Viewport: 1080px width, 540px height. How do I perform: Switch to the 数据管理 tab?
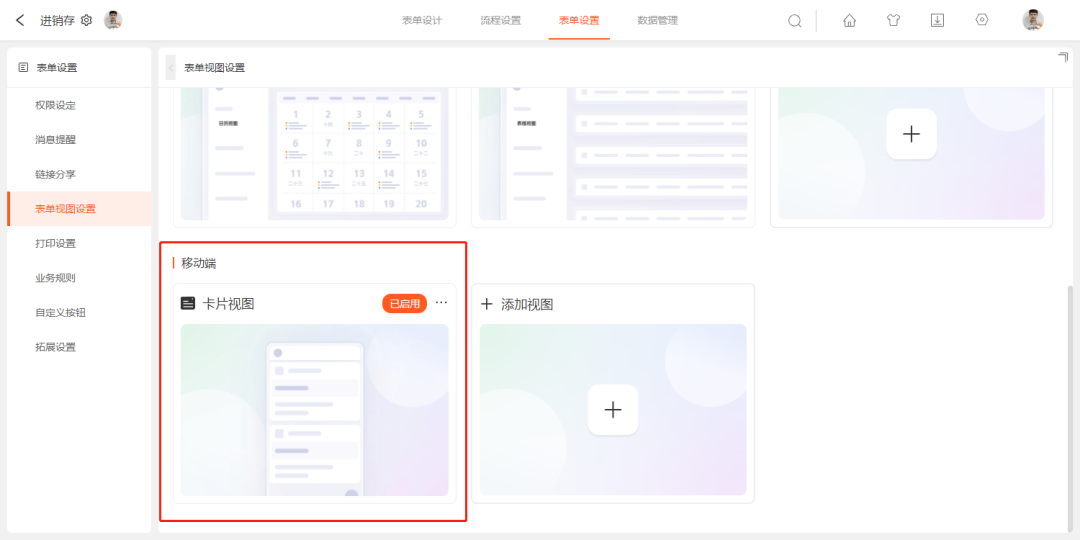point(658,21)
